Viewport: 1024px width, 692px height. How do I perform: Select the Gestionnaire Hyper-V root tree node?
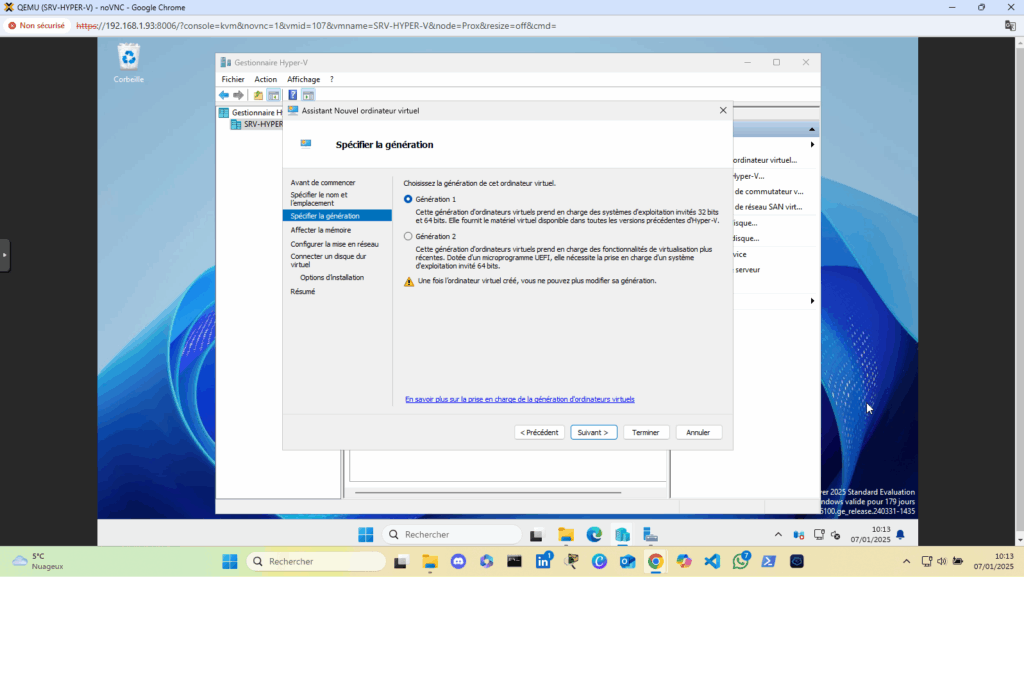point(251,112)
